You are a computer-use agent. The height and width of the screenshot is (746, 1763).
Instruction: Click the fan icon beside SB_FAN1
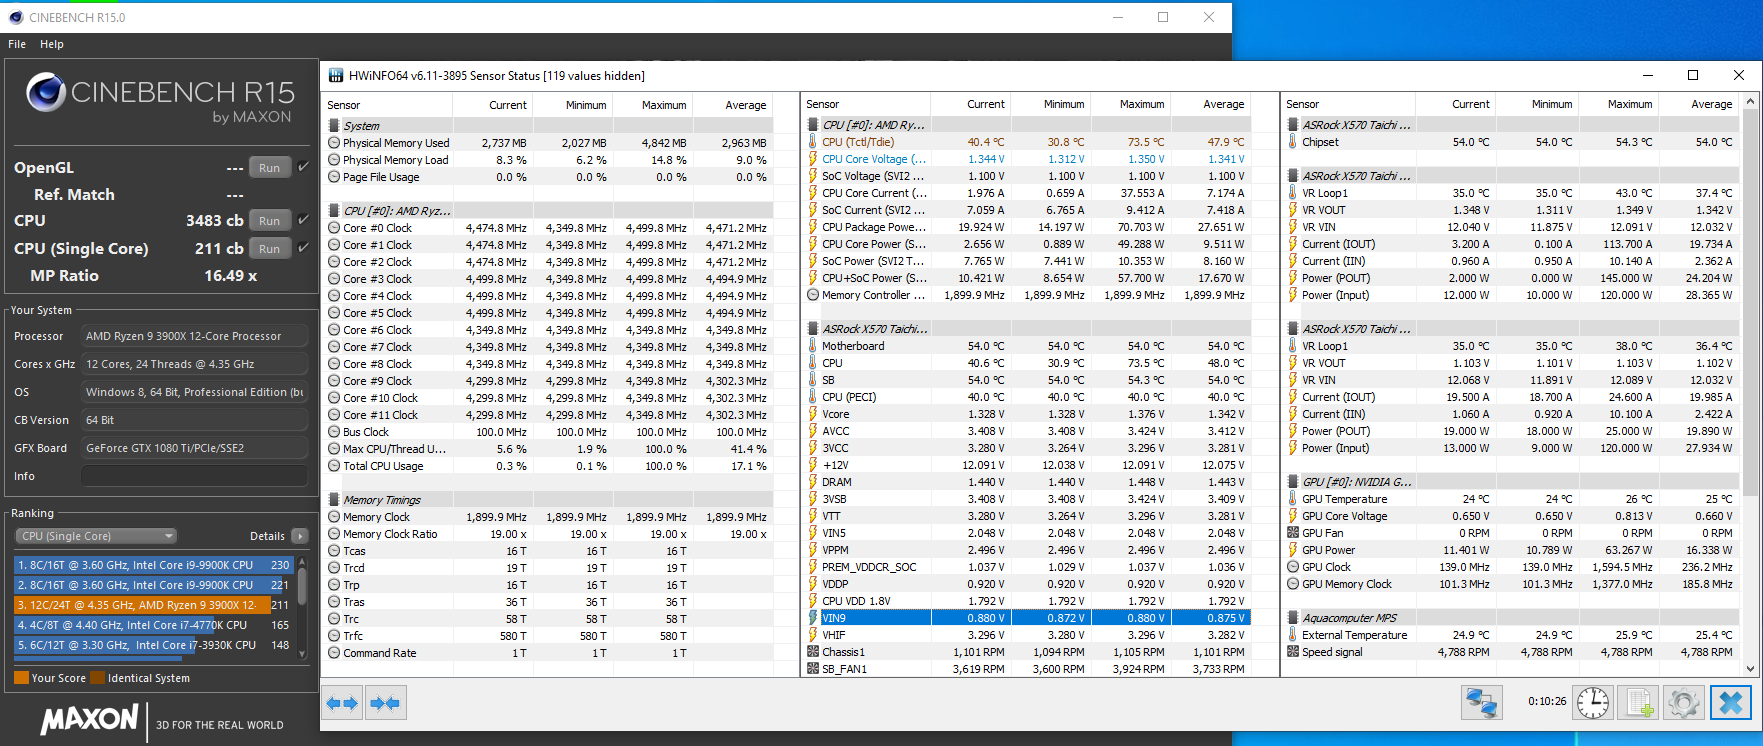click(x=813, y=669)
